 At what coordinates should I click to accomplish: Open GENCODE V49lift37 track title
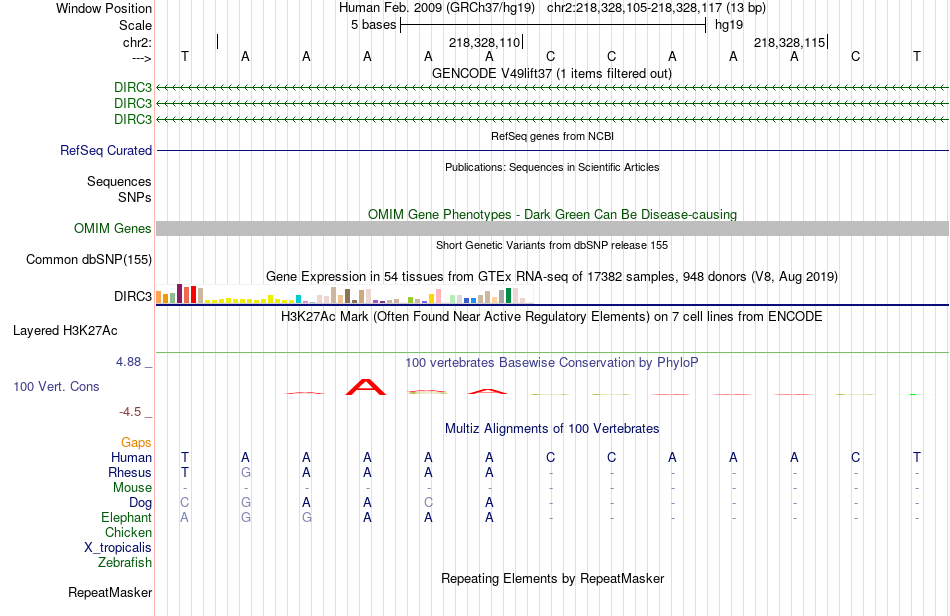click(x=552, y=73)
